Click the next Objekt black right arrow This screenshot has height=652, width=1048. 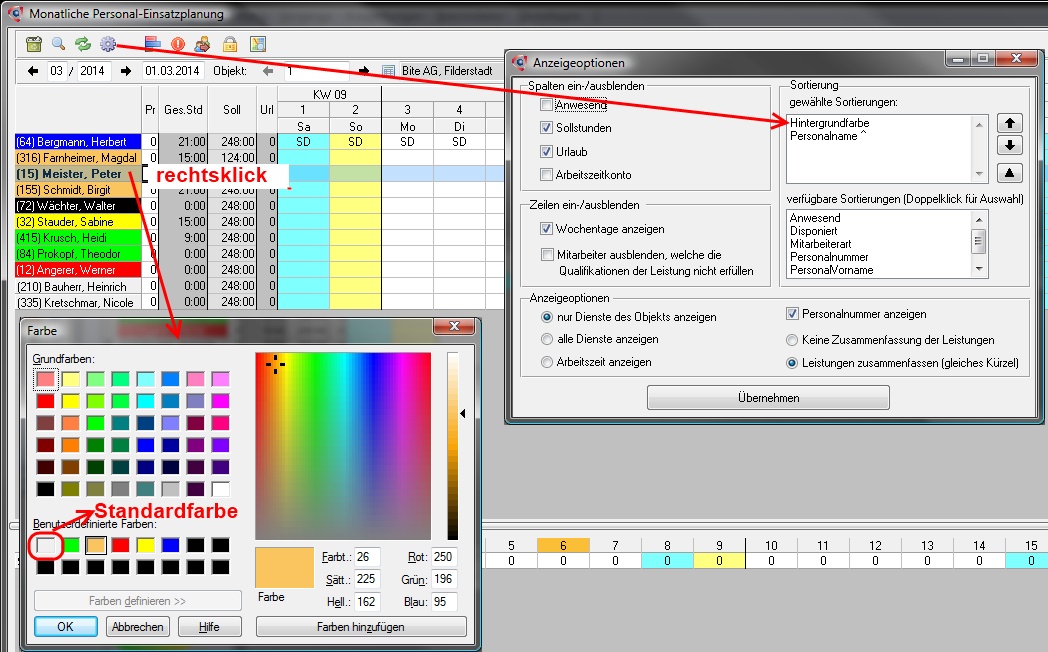point(364,71)
